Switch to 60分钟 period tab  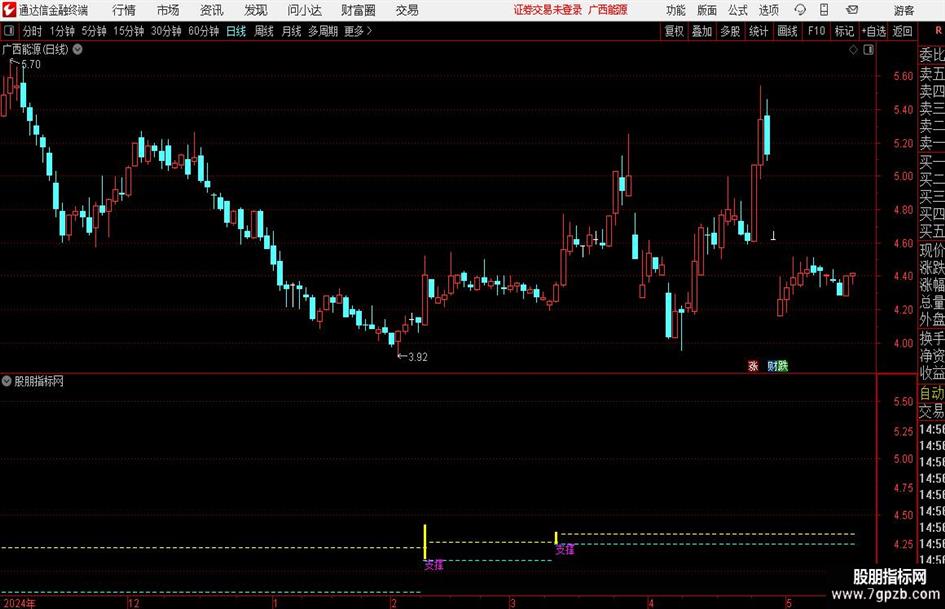coord(204,31)
